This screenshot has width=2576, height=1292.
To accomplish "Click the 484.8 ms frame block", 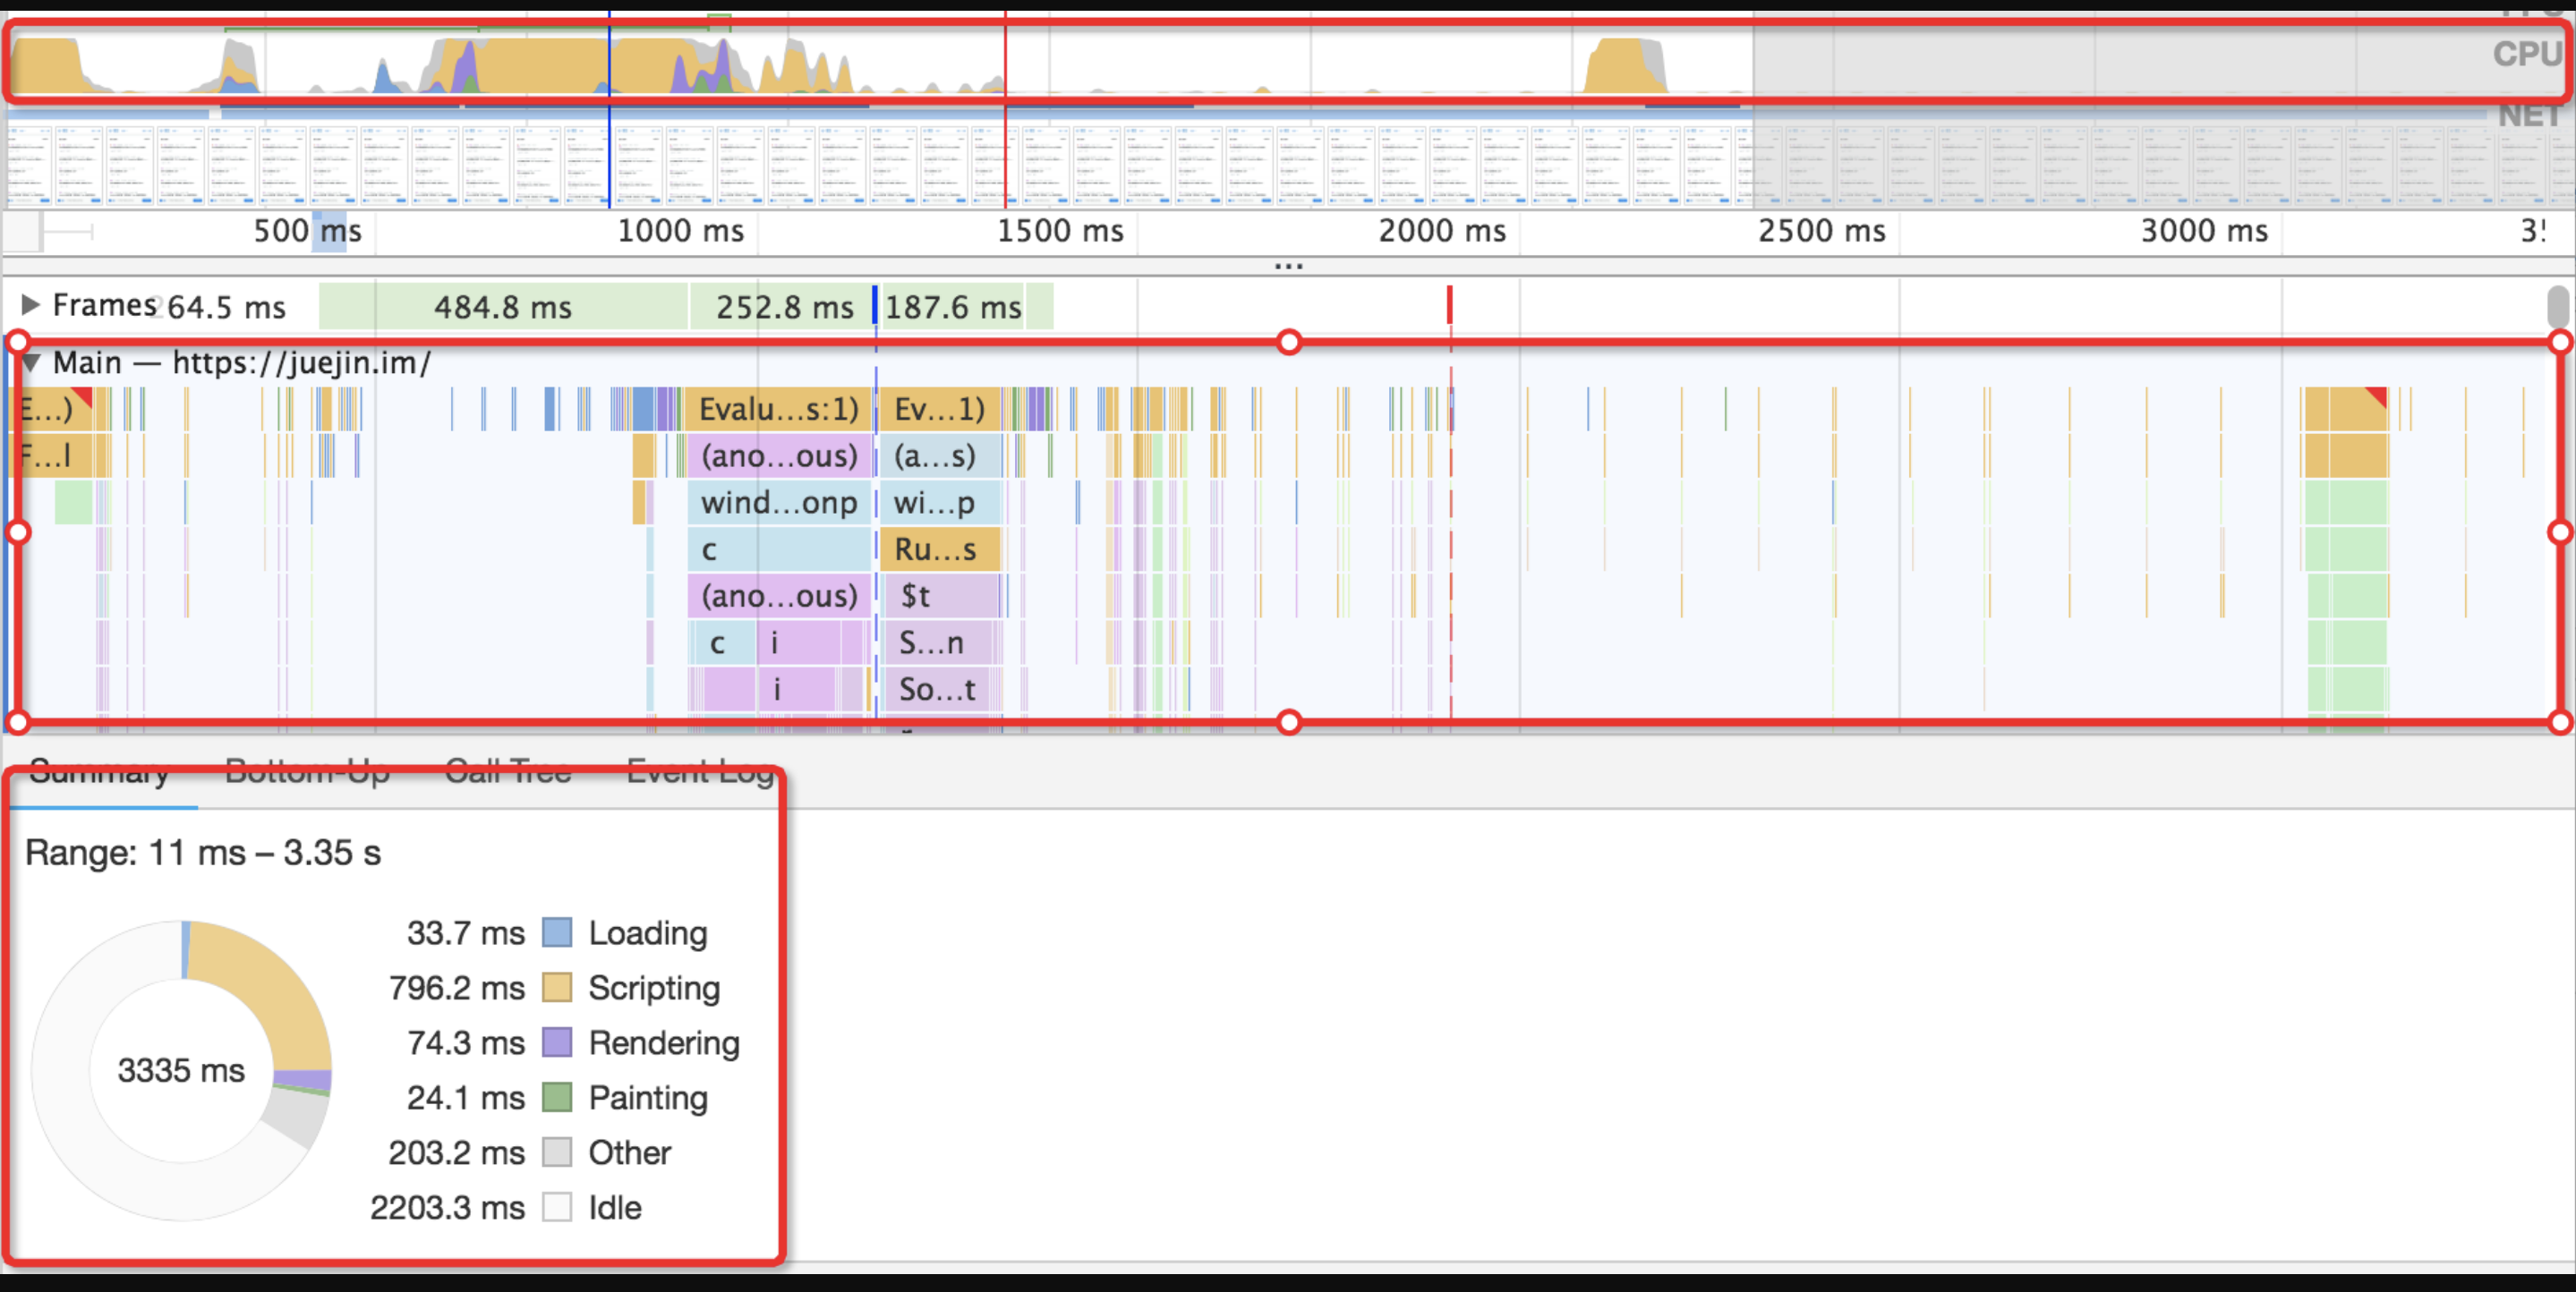I will pos(503,307).
